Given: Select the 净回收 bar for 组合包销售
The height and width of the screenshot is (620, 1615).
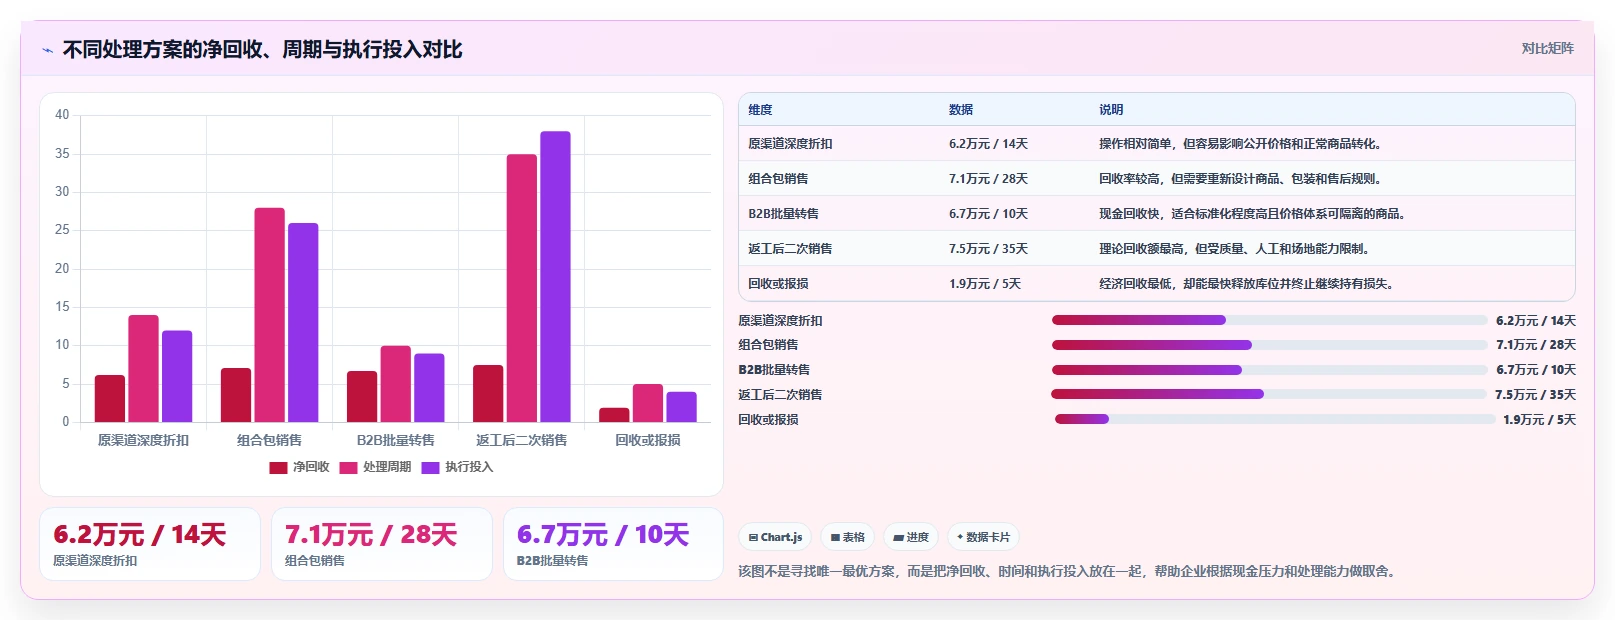Looking at the screenshot, I should 236,395.
